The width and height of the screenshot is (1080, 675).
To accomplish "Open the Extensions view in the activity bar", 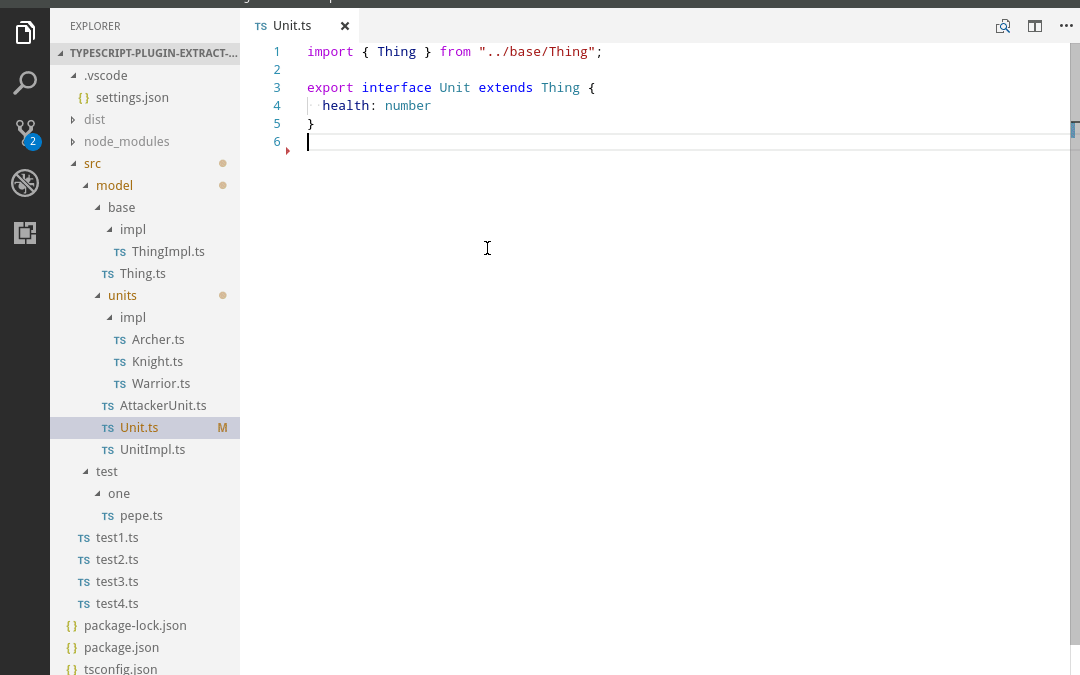I will pos(25,233).
